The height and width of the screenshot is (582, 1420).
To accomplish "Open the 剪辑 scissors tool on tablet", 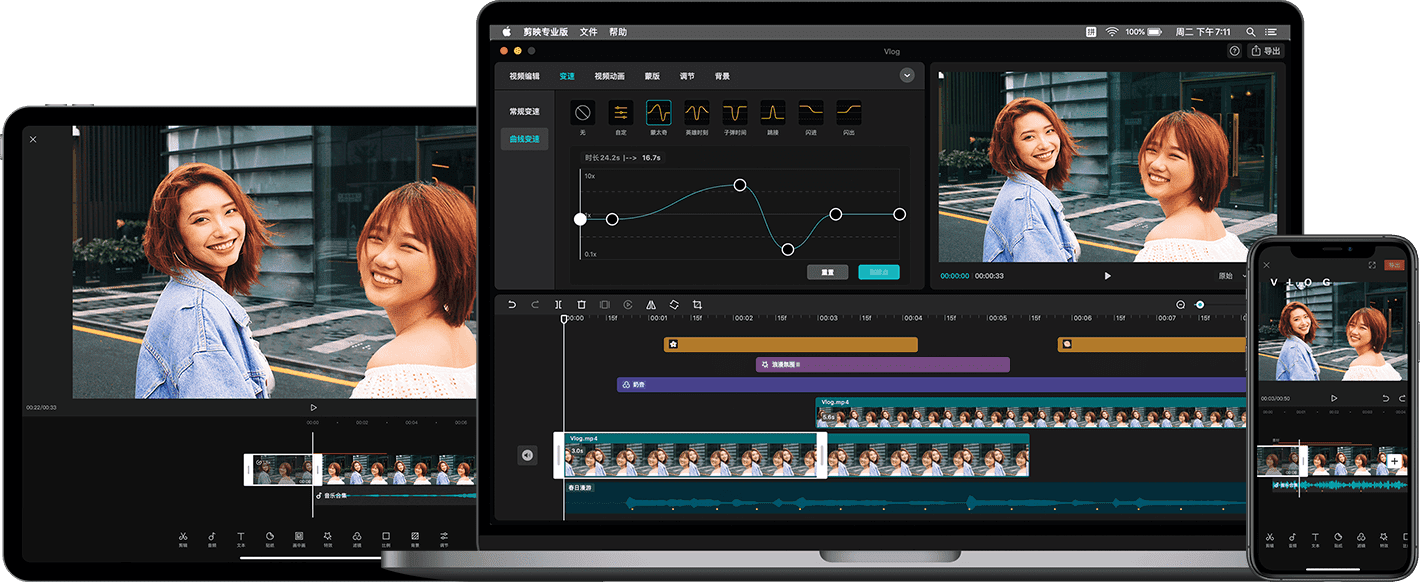I will (183, 540).
